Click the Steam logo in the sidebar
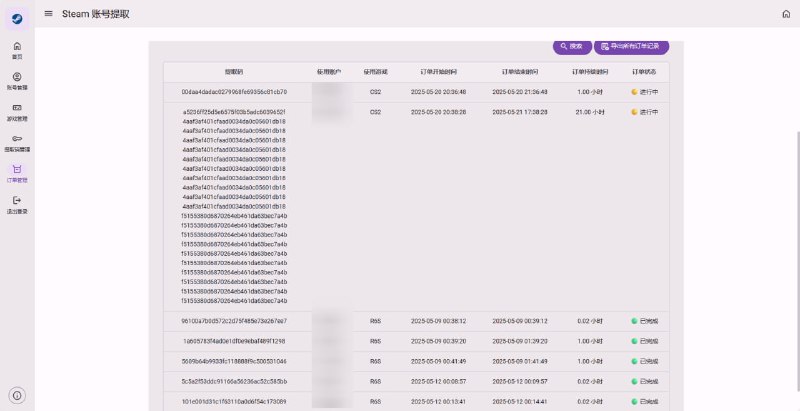Image resolution: width=800 pixels, height=411 pixels. [17, 15]
